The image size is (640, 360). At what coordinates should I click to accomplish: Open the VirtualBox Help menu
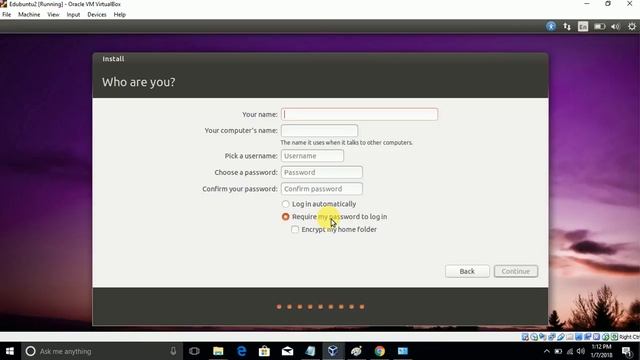click(x=120, y=15)
